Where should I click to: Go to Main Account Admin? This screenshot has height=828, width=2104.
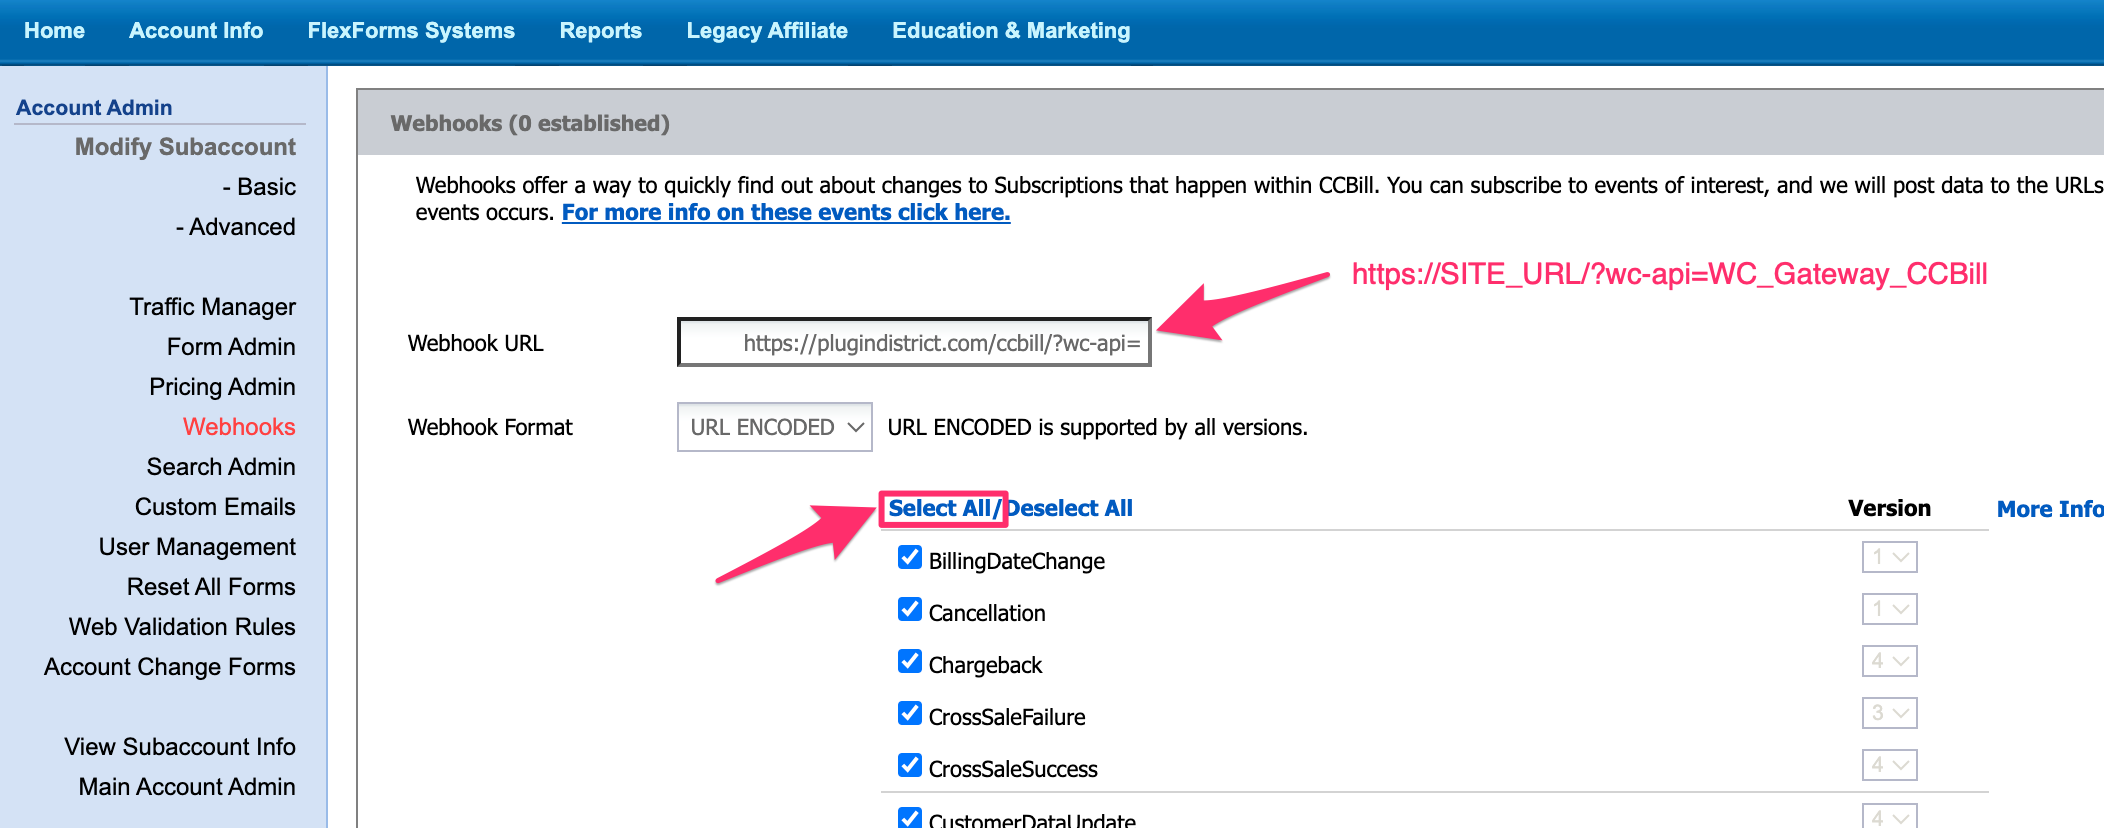187,787
